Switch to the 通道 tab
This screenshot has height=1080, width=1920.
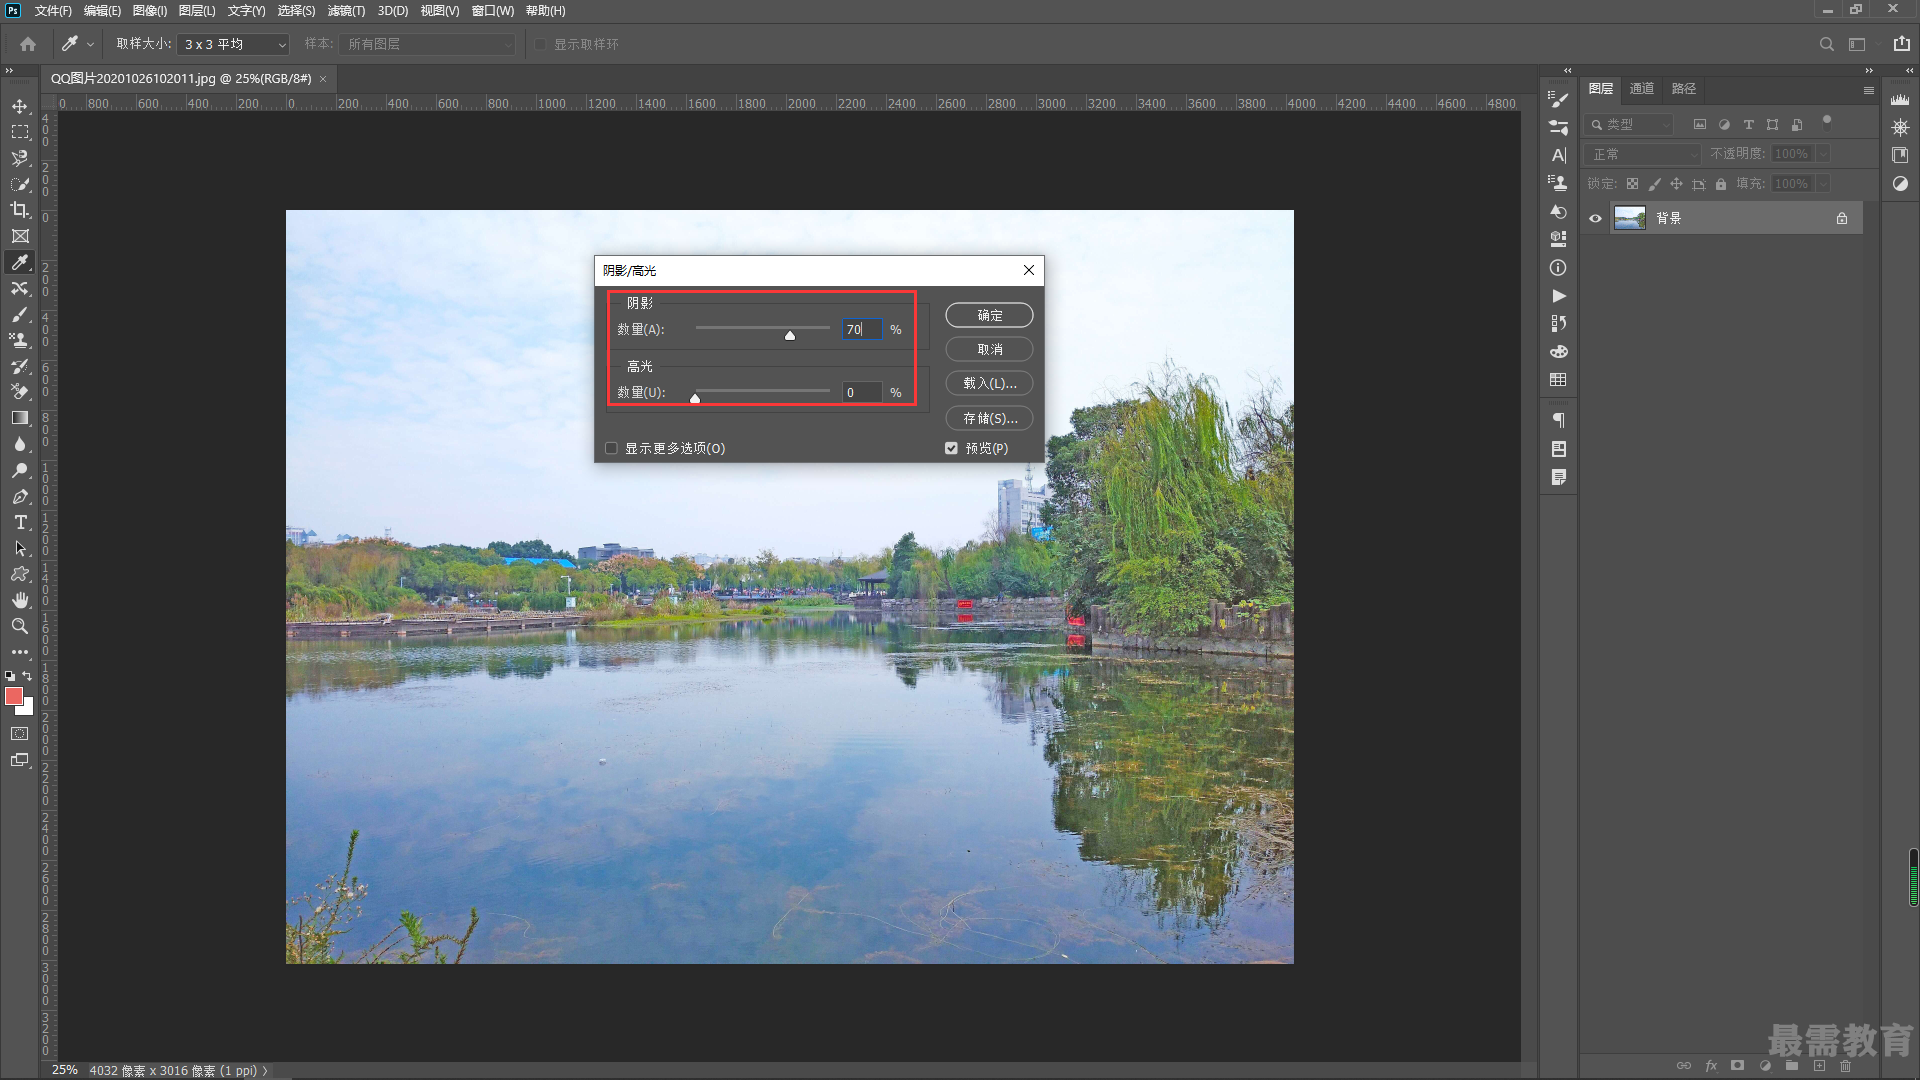click(1642, 89)
